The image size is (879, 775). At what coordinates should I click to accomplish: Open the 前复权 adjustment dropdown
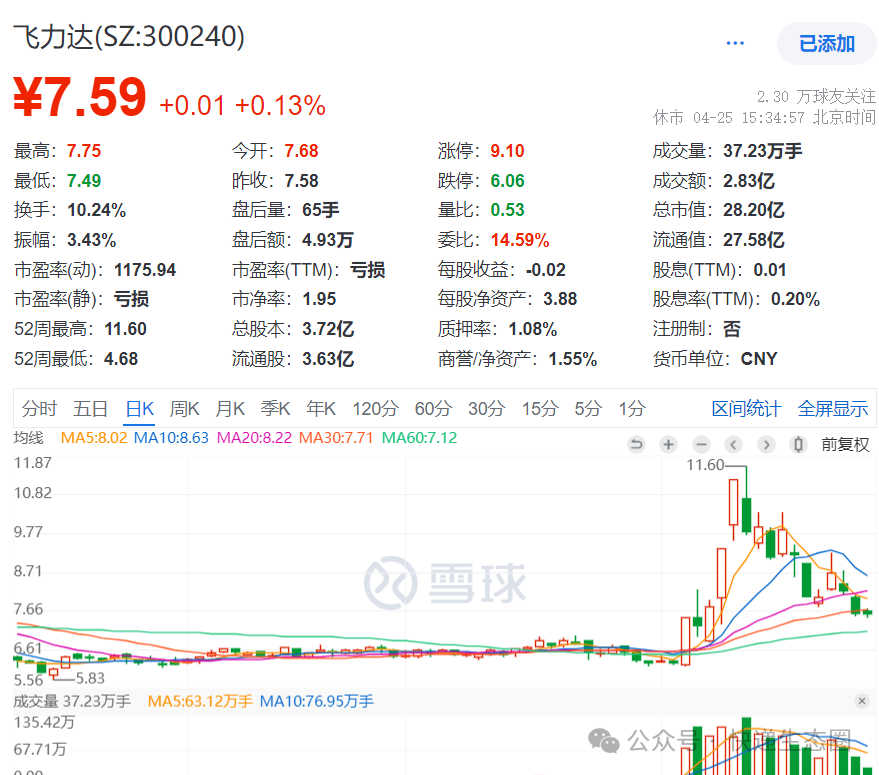tap(845, 445)
